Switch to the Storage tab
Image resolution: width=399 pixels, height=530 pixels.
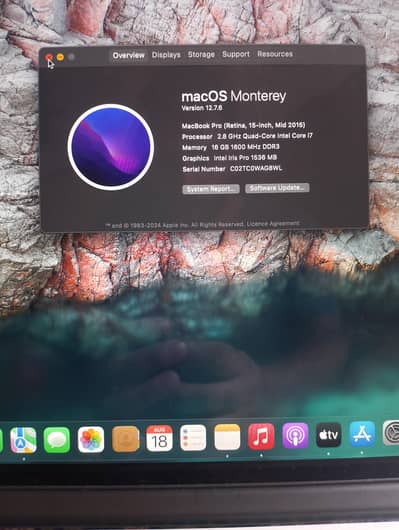click(201, 54)
